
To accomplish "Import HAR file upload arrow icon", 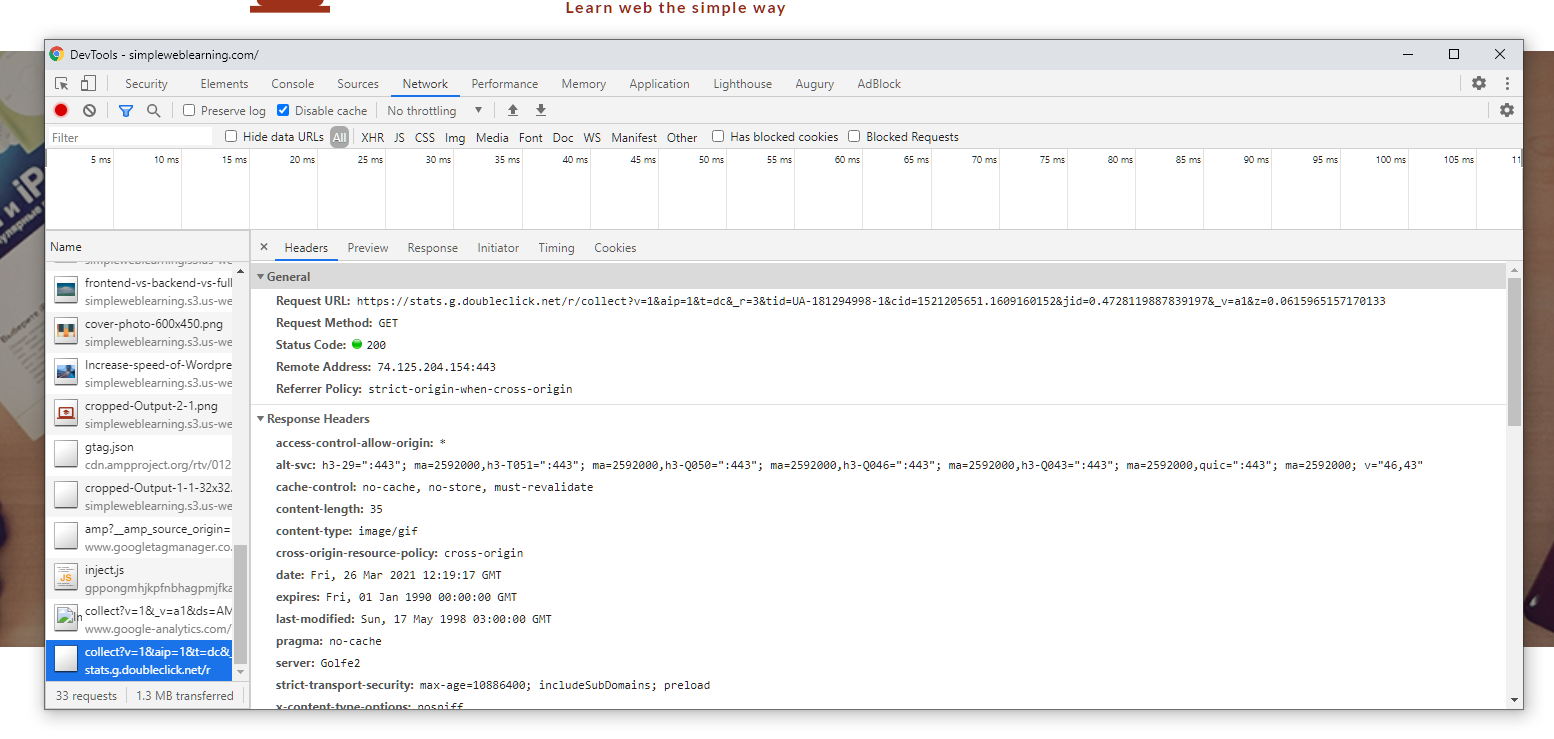I will [x=513, y=111].
